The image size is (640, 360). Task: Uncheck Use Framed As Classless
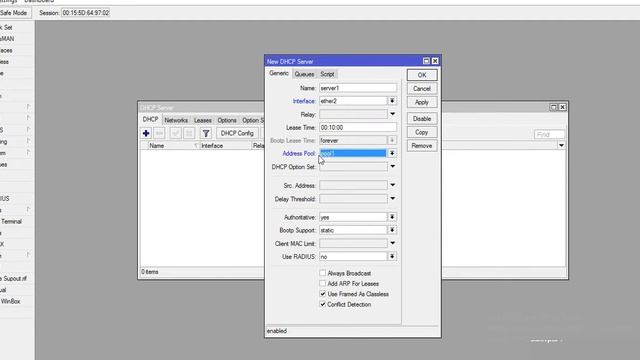(322, 294)
